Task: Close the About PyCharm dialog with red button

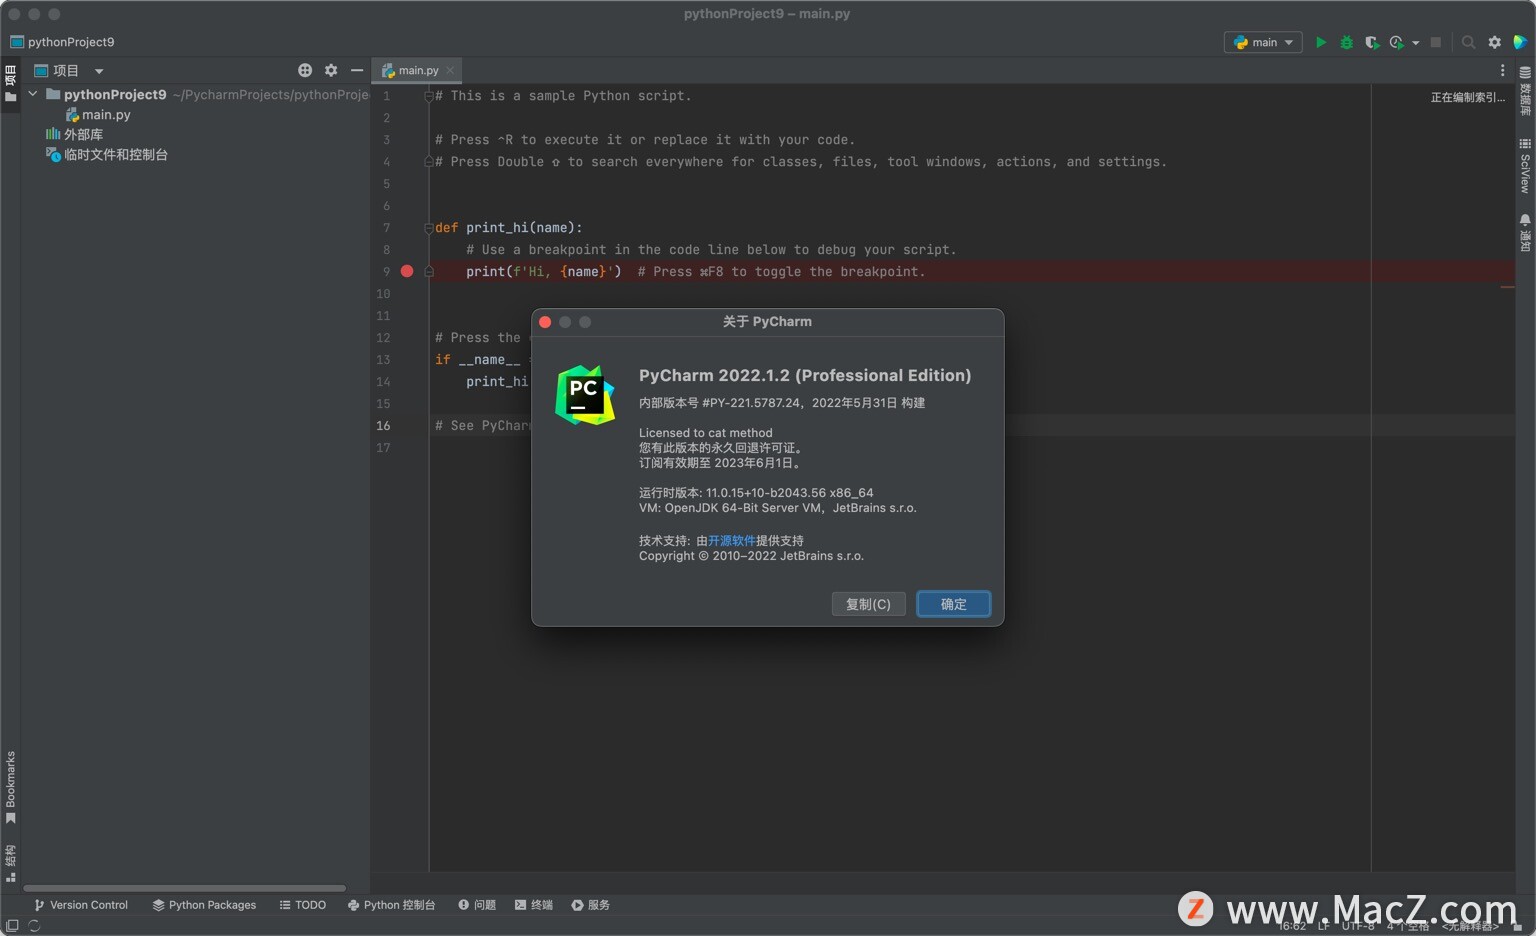Action: pyautogui.click(x=545, y=322)
